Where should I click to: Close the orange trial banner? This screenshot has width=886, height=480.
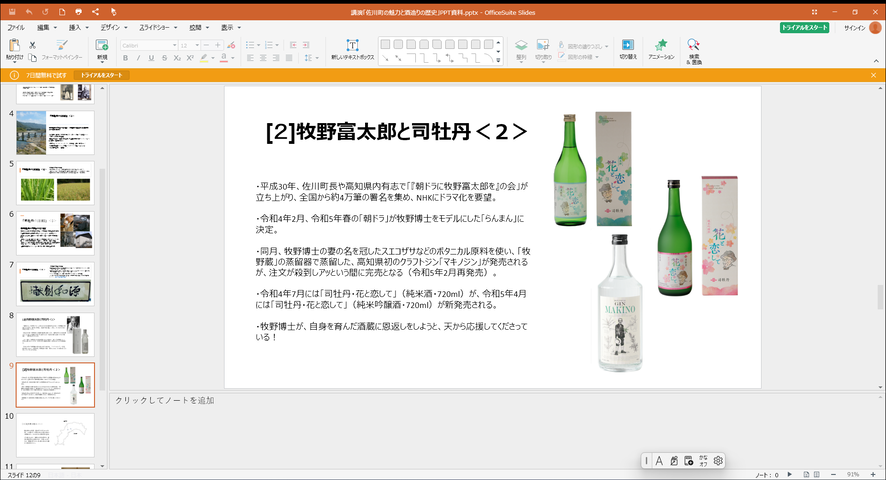click(x=874, y=75)
